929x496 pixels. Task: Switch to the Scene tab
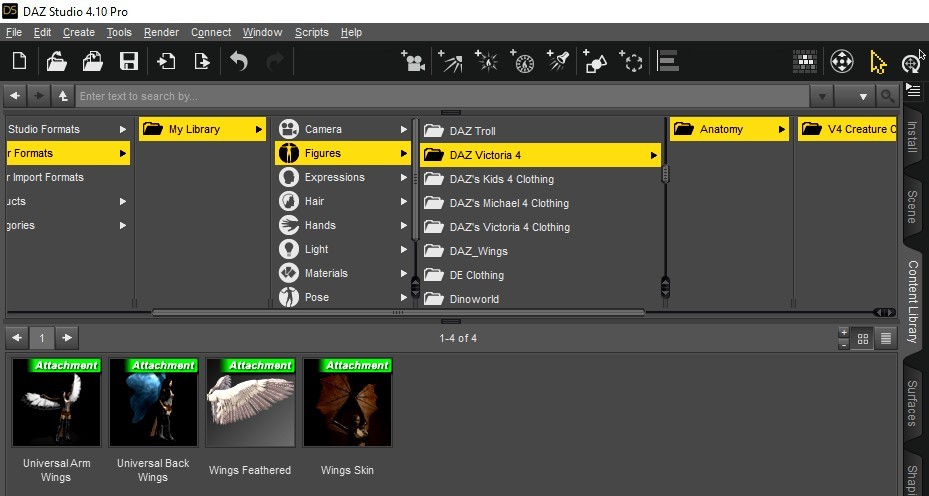point(912,207)
